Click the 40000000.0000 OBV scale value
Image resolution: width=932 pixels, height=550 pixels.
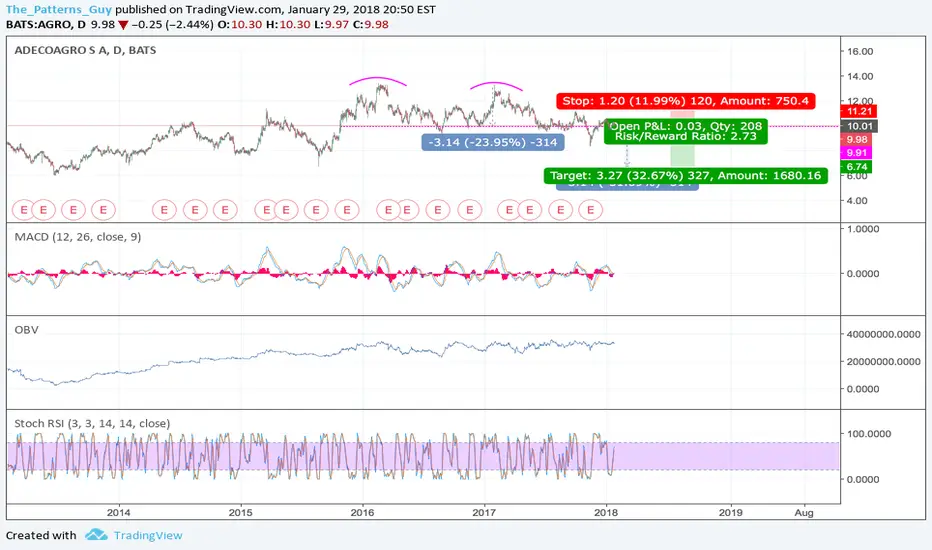click(x=884, y=335)
